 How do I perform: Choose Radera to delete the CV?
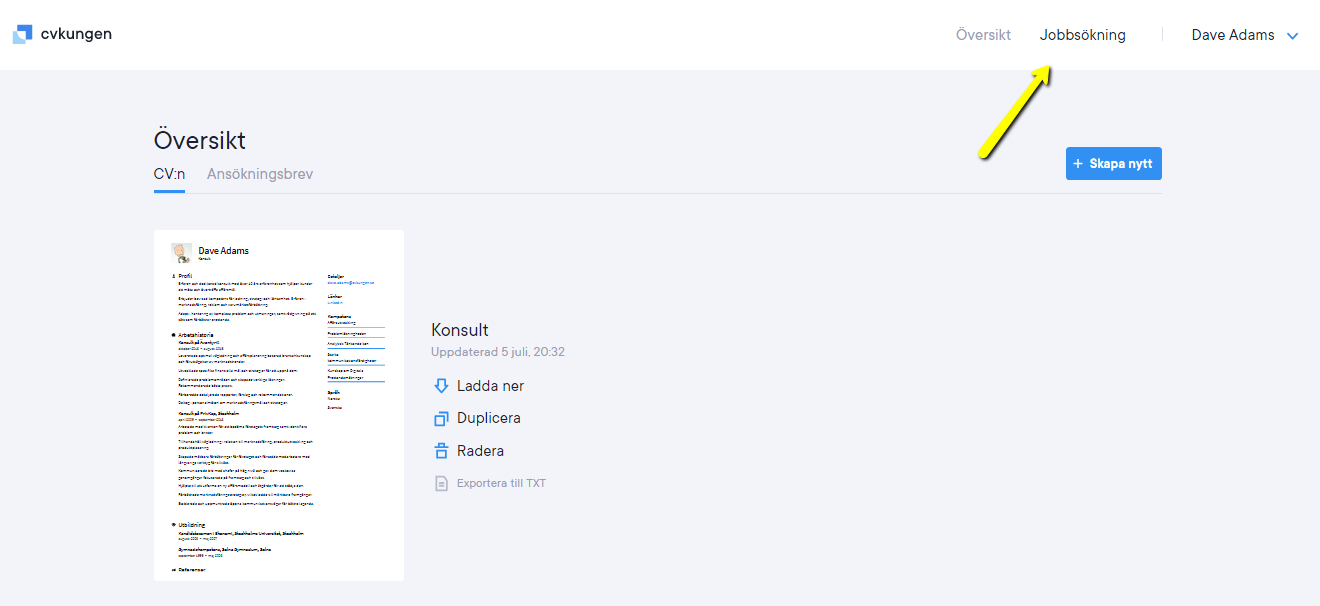tap(480, 451)
